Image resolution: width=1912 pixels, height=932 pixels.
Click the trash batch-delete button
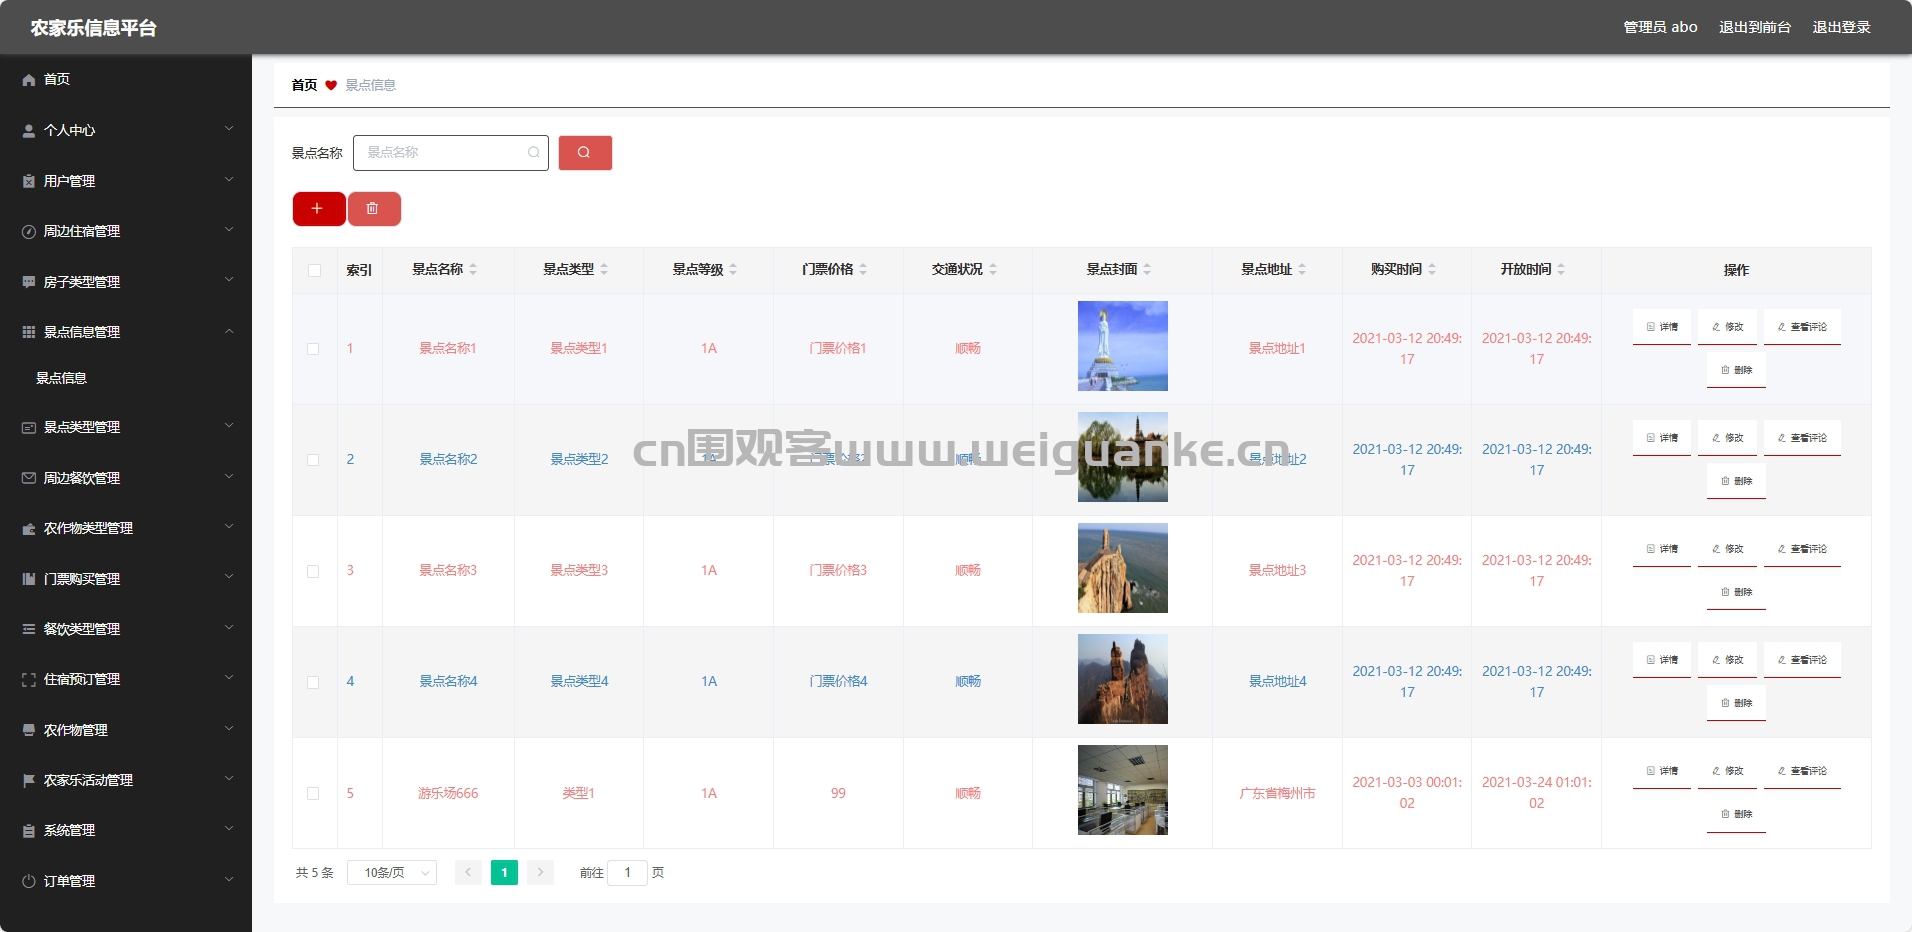point(373,209)
